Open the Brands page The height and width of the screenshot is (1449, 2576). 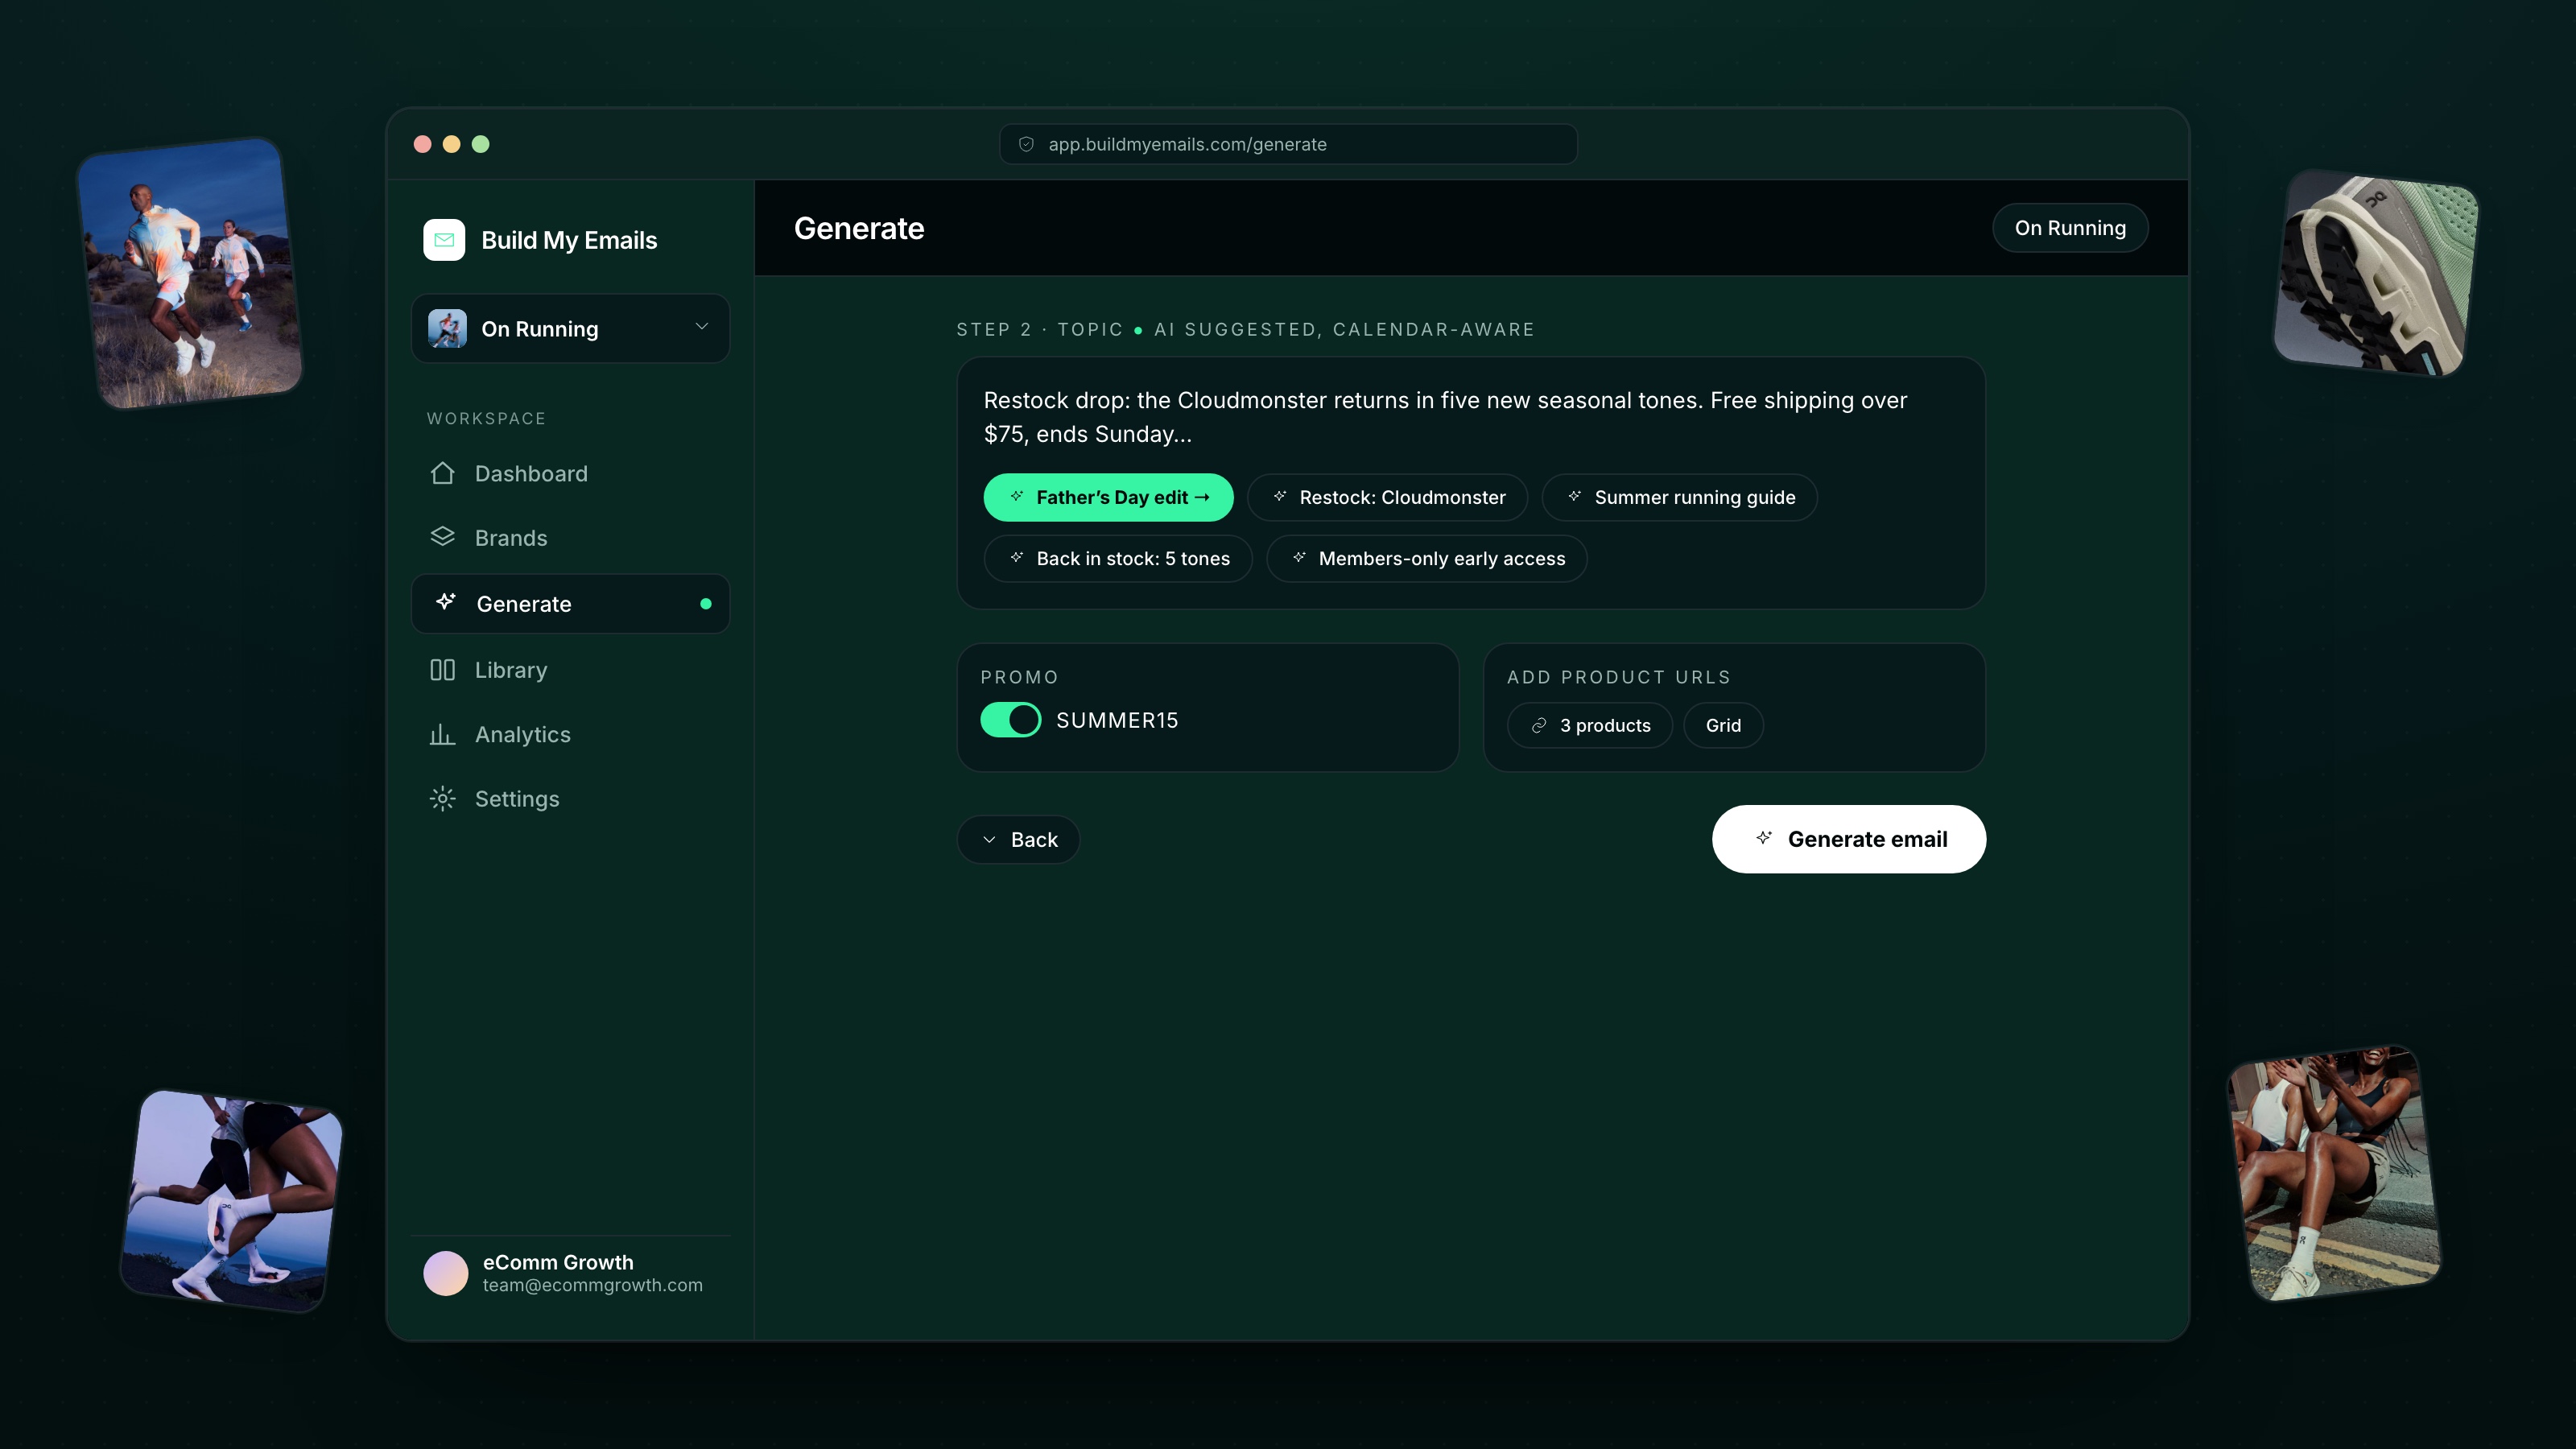[x=570, y=538]
